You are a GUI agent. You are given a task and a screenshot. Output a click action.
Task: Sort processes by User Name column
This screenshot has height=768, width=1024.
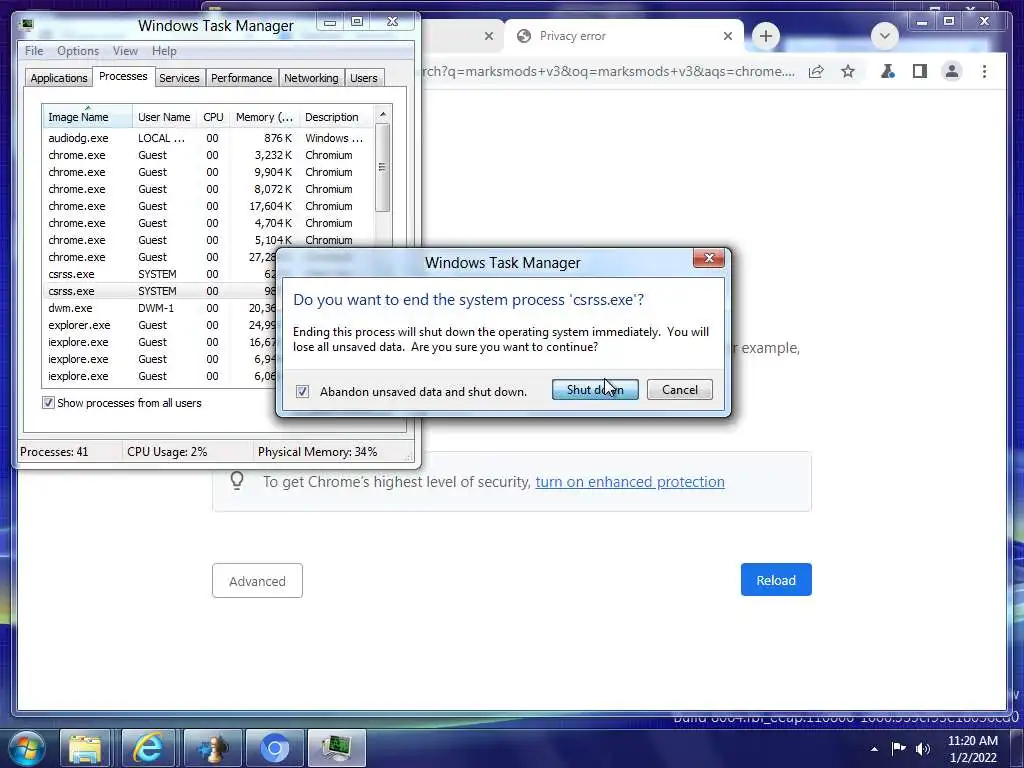click(164, 117)
